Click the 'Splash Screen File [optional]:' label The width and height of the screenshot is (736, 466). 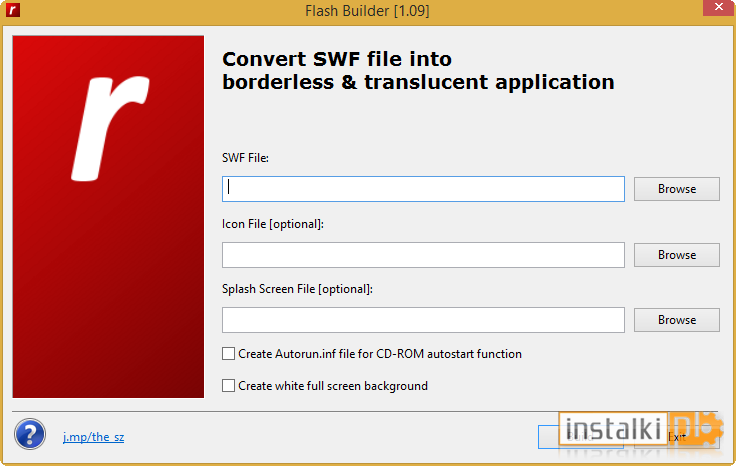point(297,289)
